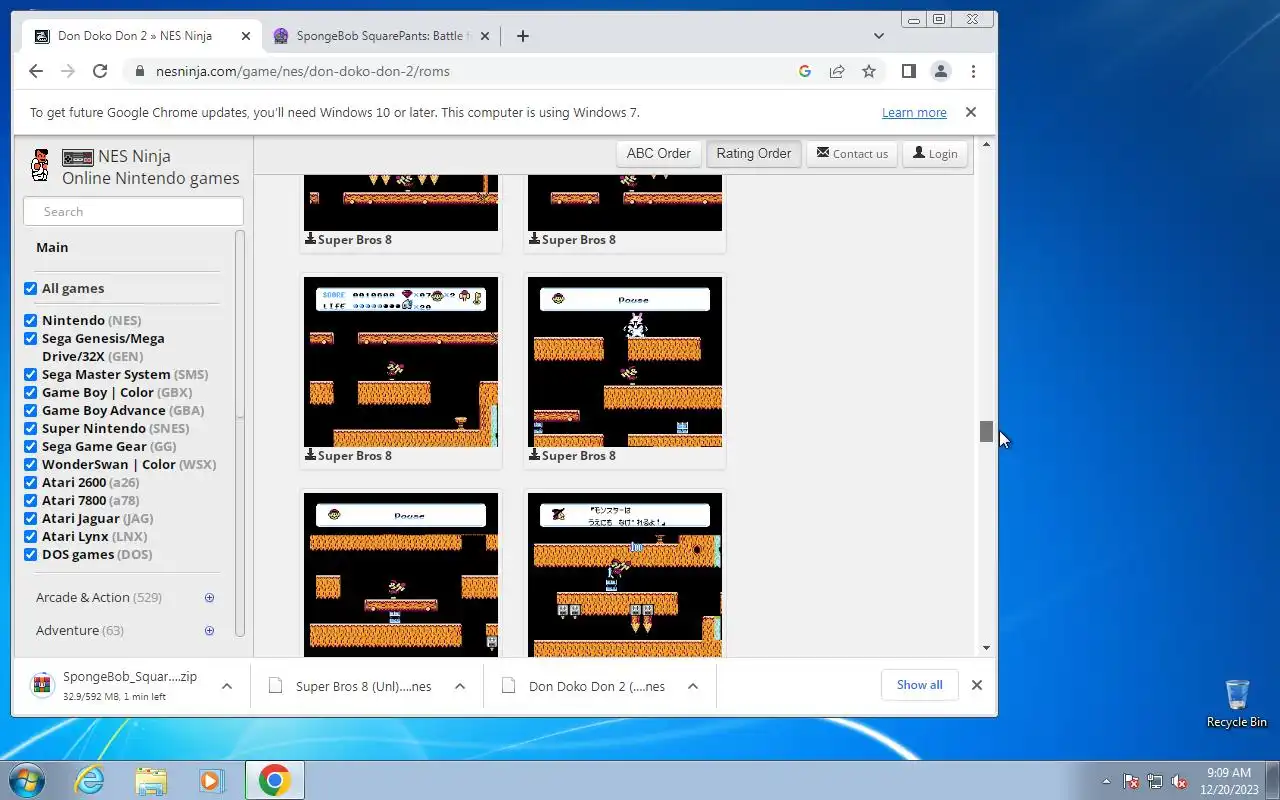The height and width of the screenshot is (800, 1280).
Task: Open Super Bros 8 download options arrow
Action: point(460,686)
